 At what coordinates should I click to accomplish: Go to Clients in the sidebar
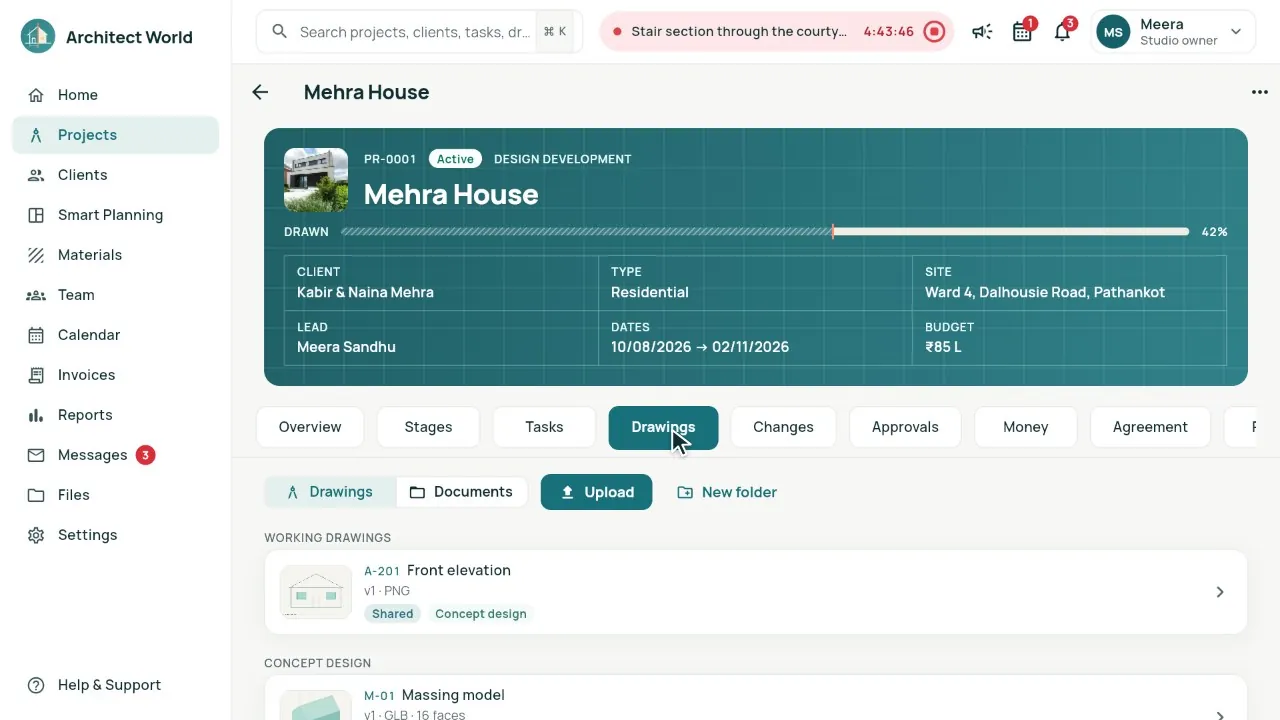115,175
